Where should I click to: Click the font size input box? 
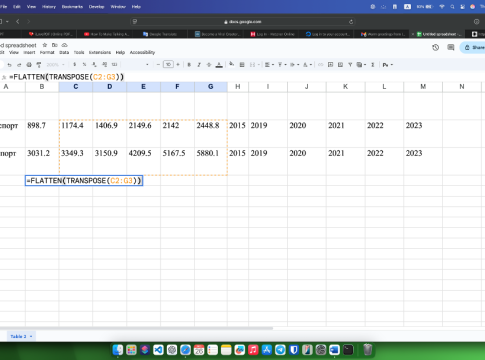pos(168,64)
